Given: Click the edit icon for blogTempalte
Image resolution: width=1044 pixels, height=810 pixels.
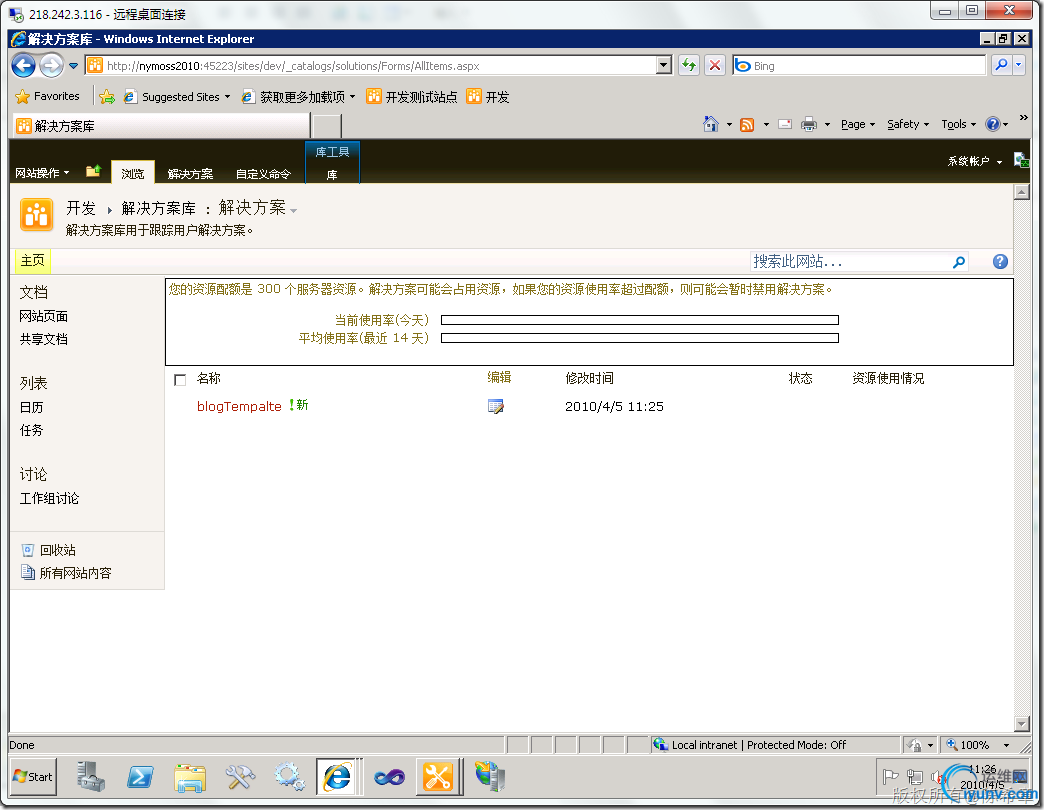Looking at the screenshot, I should coord(495,407).
